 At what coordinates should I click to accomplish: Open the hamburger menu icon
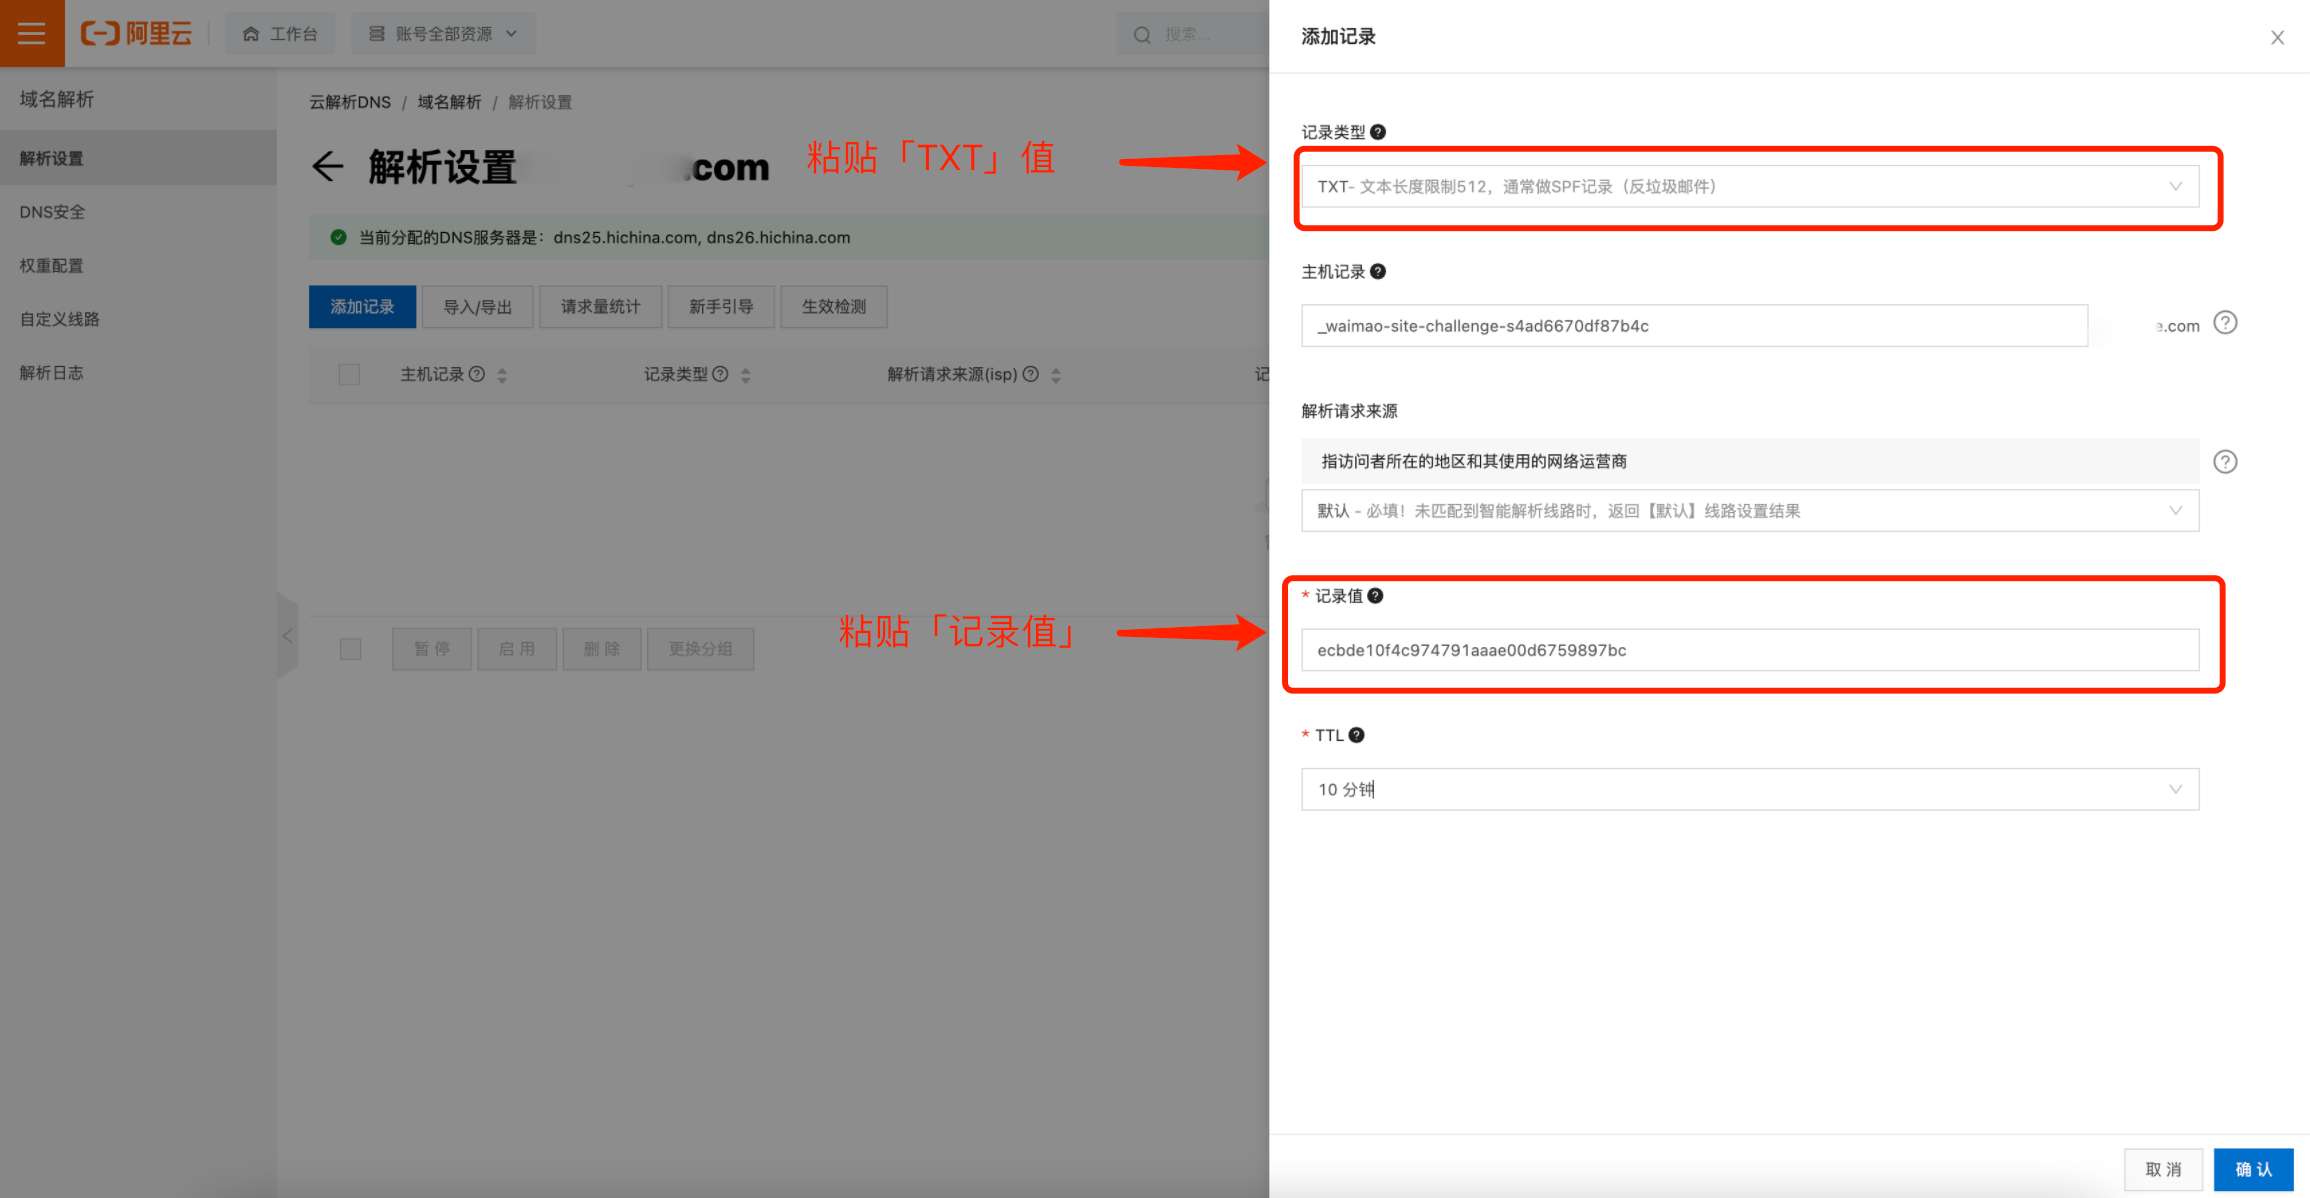32,33
